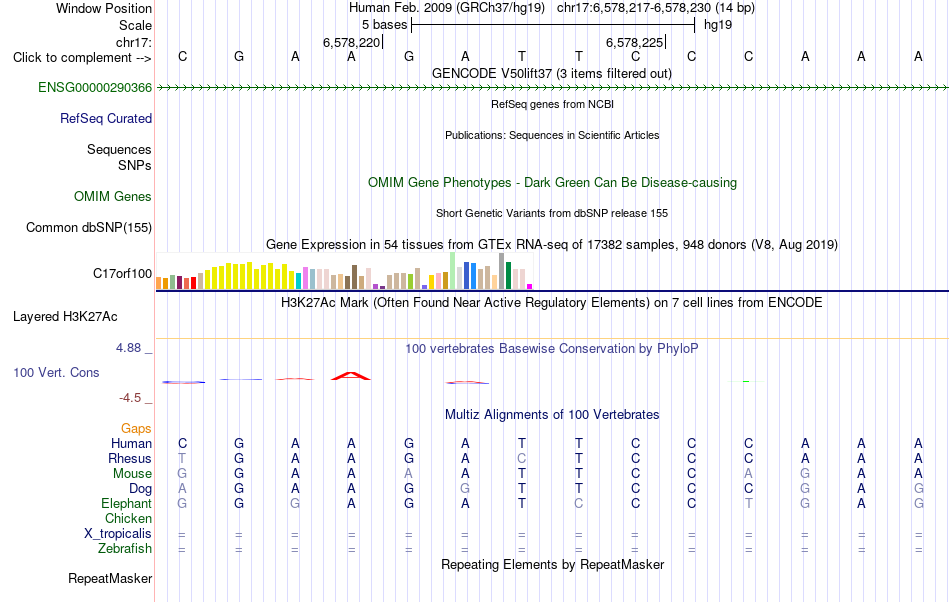Click the small green PhyloP conservation mark
Screen dimensions: 950x602
coord(746,382)
